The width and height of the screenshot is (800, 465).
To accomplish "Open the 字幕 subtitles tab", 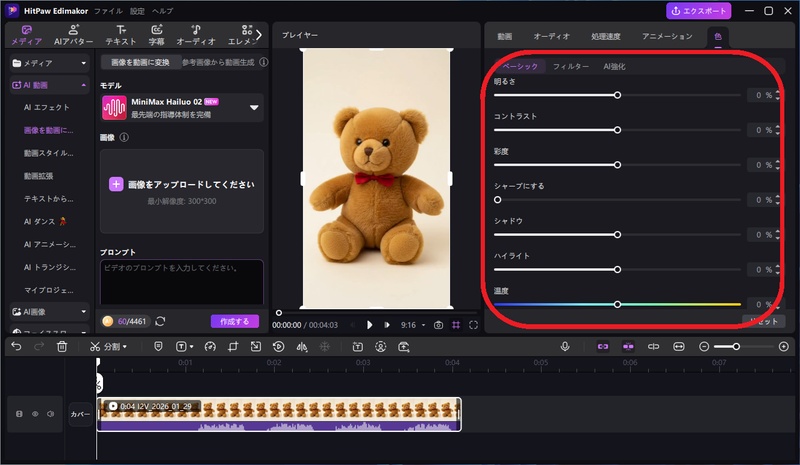I will pos(157,35).
